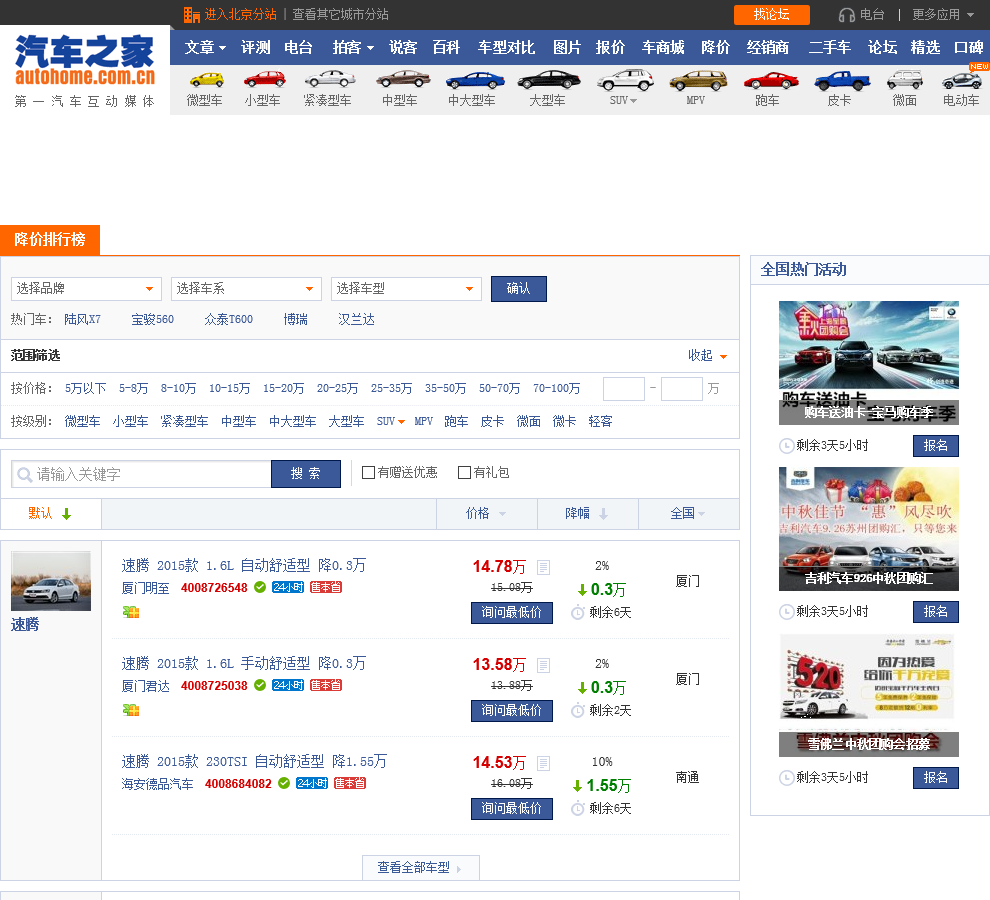Open 吉利汽车926中秋团购汇 banner
The width and height of the screenshot is (990, 900).
868,529
